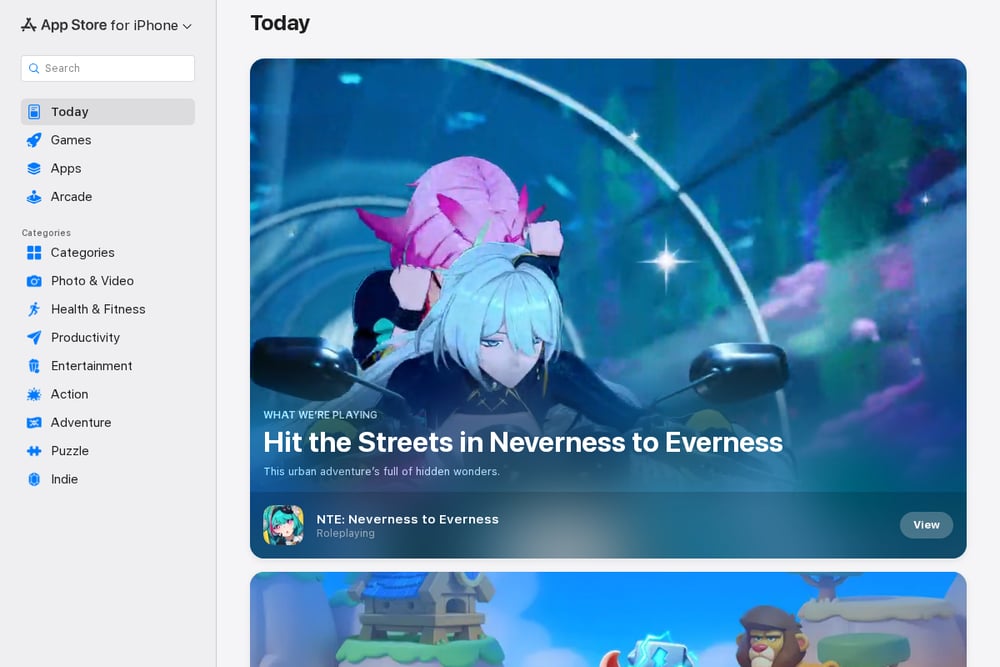Image resolution: width=1000 pixels, height=667 pixels.
Task: Open Entertainment category text
Action: point(92,365)
